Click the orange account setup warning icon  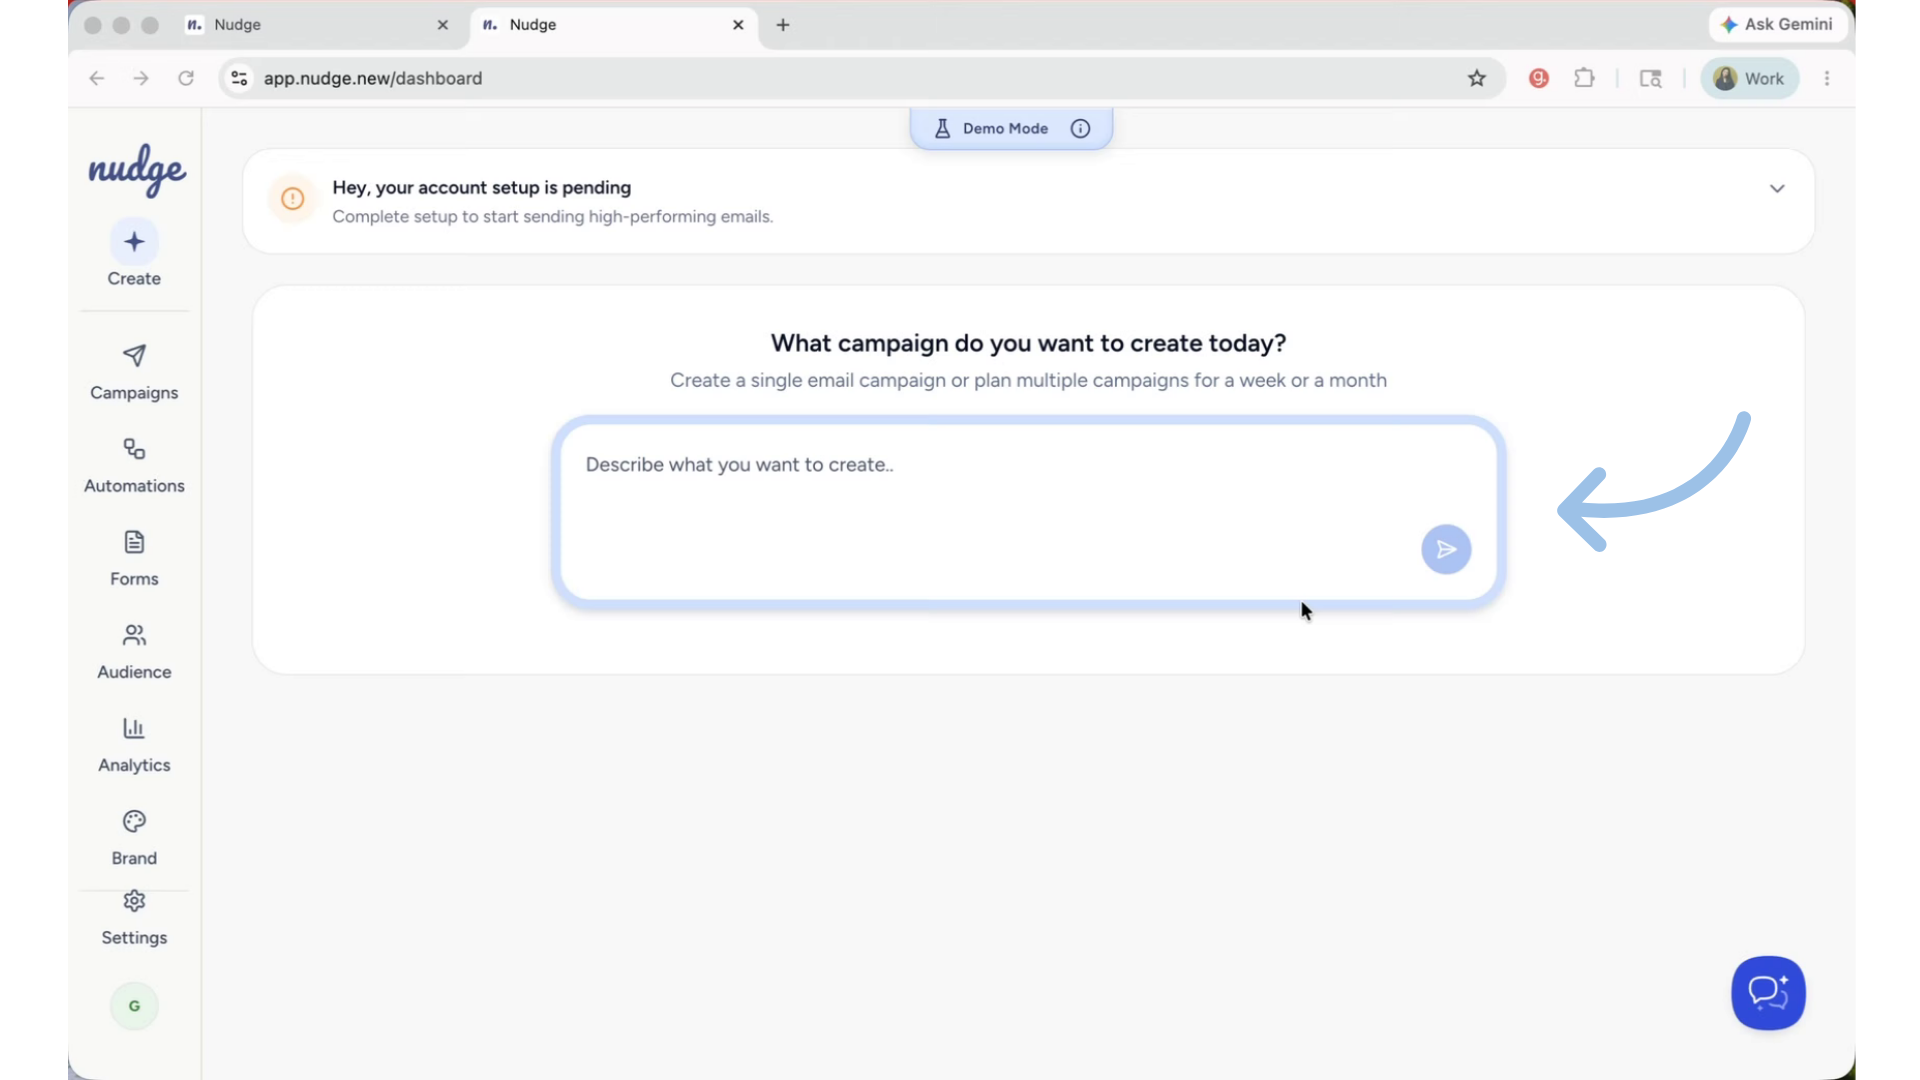(292, 199)
